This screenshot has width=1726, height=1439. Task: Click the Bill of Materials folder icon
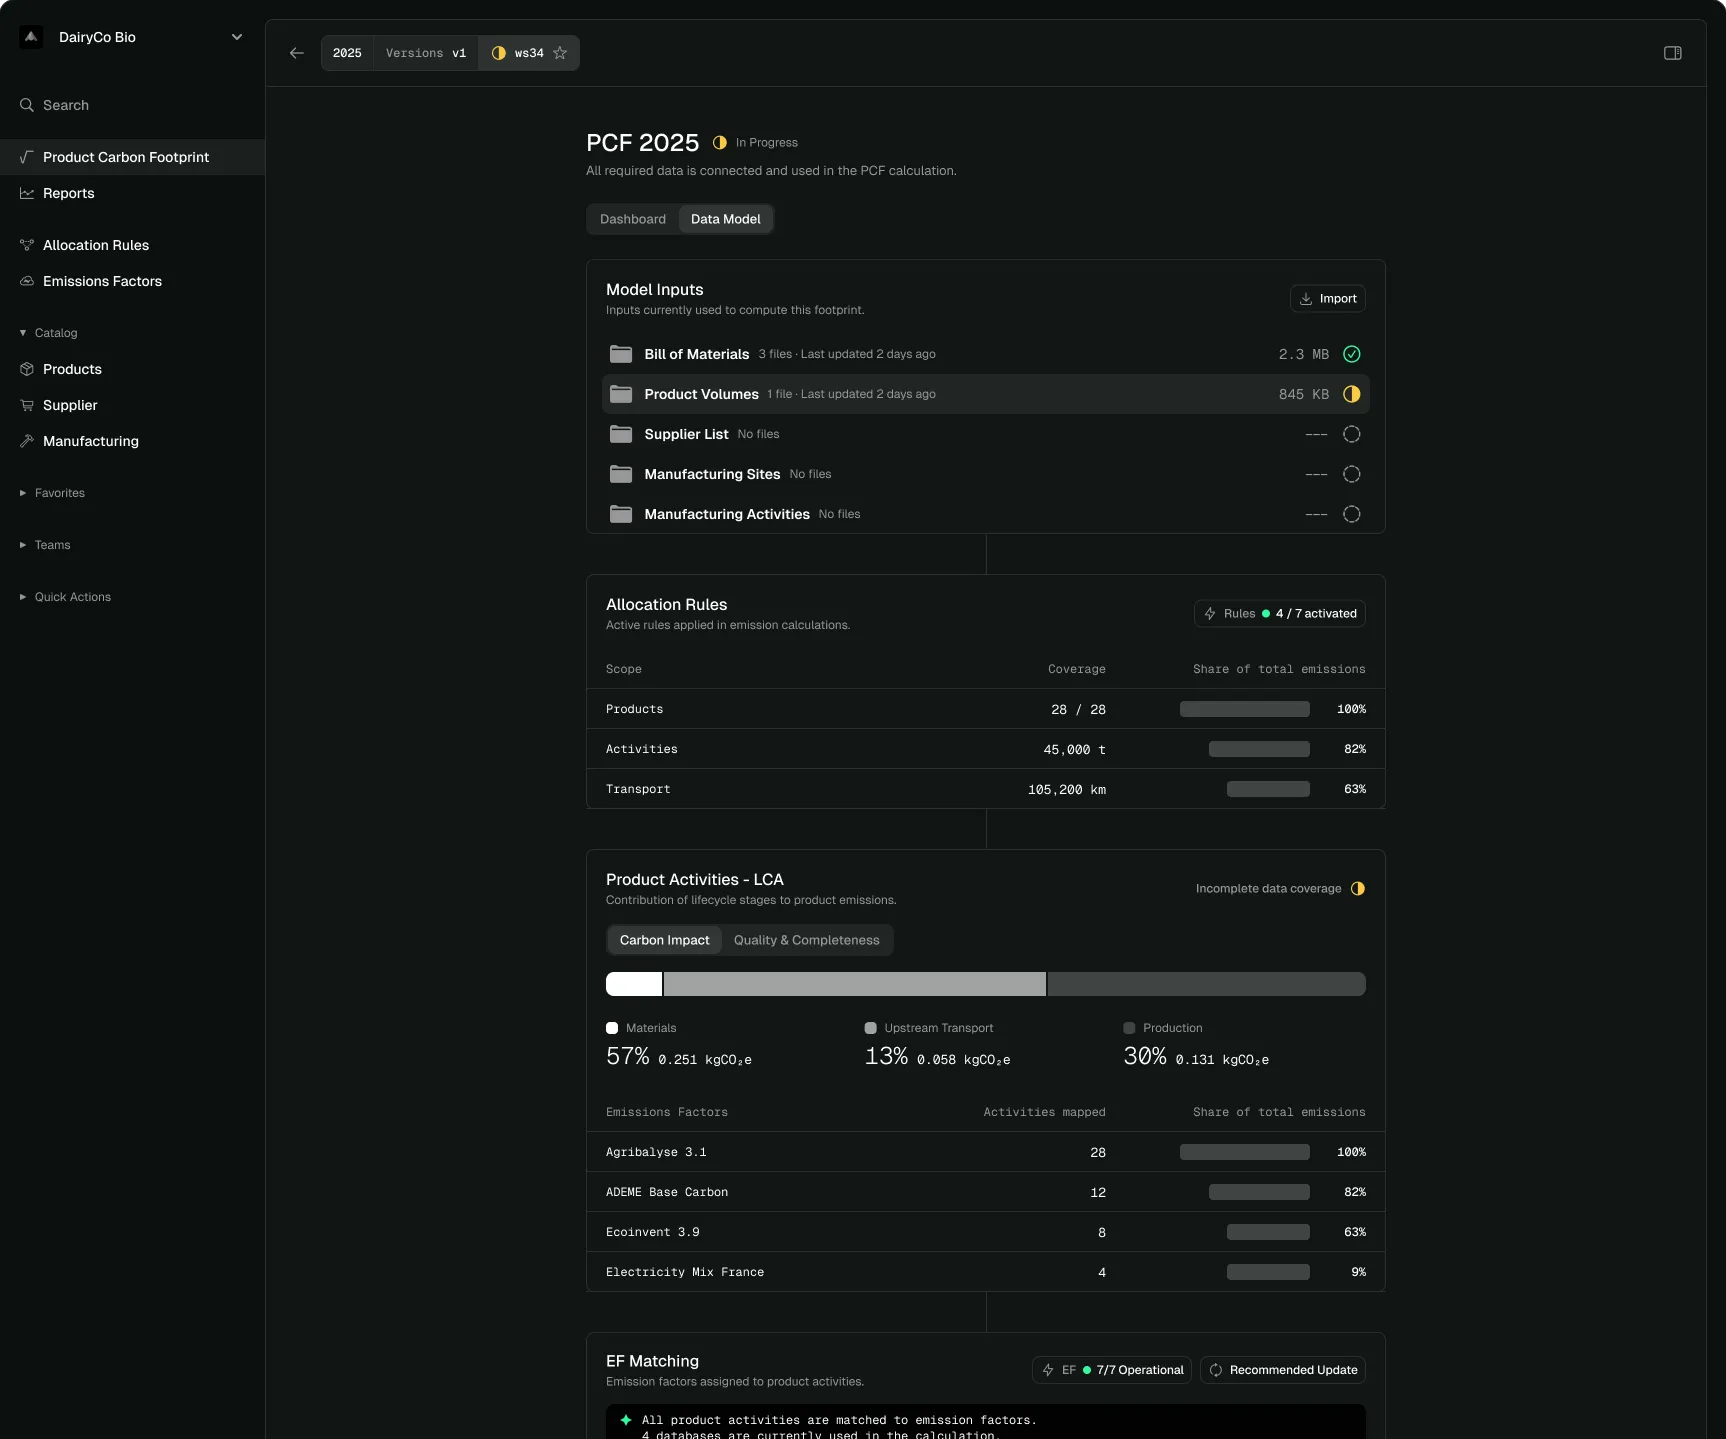[x=621, y=354]
